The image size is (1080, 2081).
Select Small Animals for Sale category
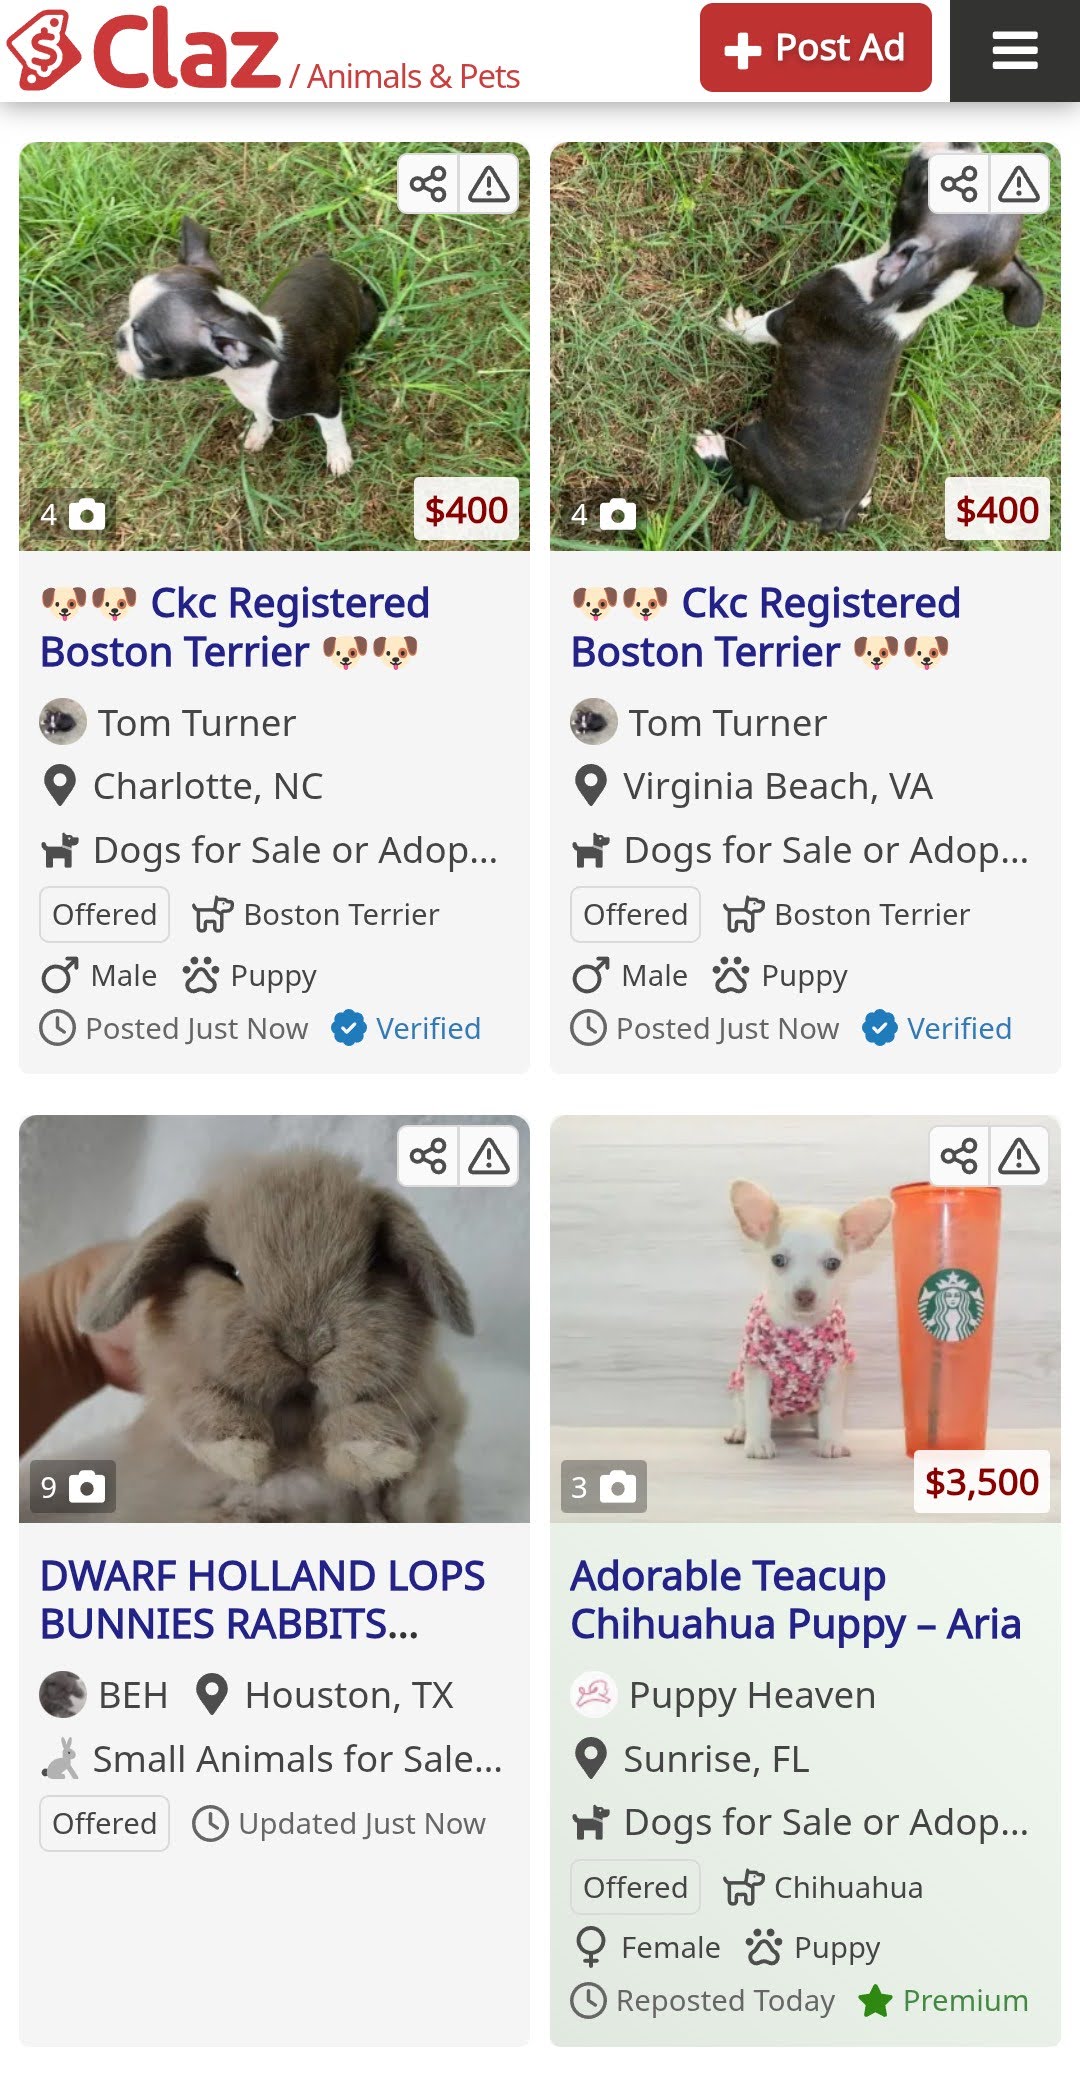(297, 1759)
